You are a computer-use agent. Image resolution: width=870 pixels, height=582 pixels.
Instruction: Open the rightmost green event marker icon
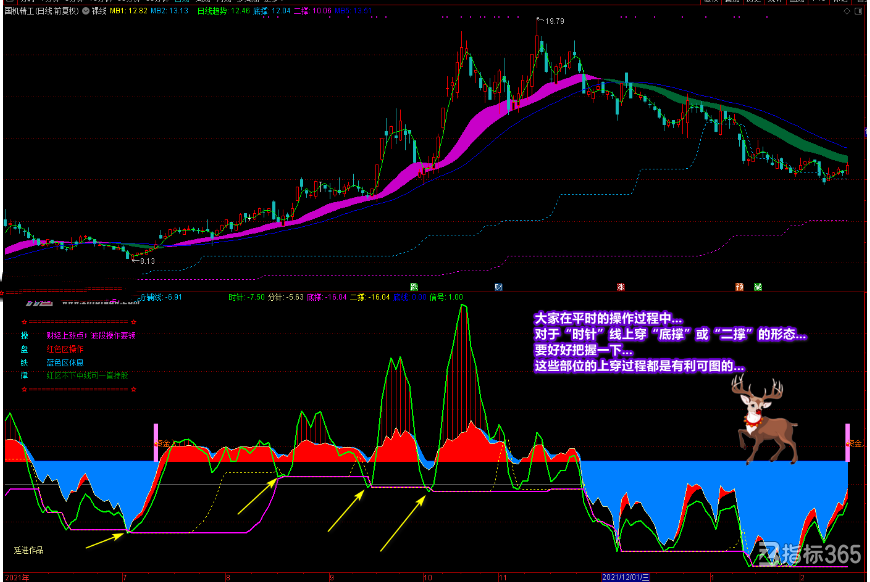coord(758,287)
